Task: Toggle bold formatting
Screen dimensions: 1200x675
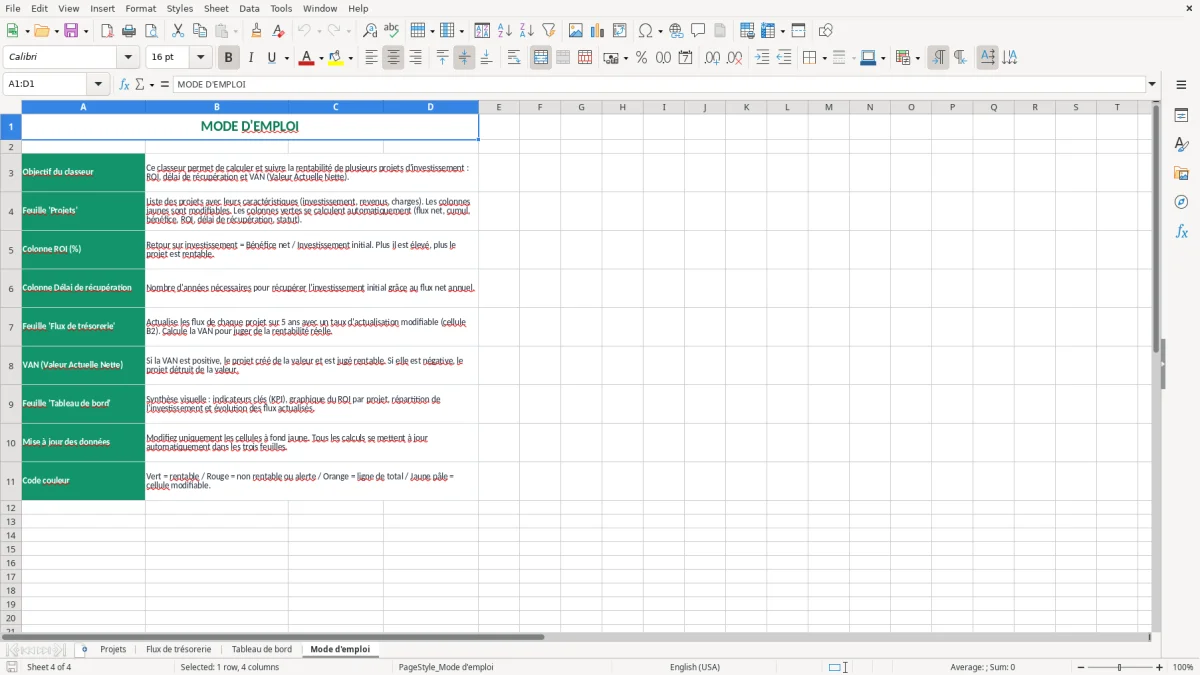Action: click(x=228, y=58)
